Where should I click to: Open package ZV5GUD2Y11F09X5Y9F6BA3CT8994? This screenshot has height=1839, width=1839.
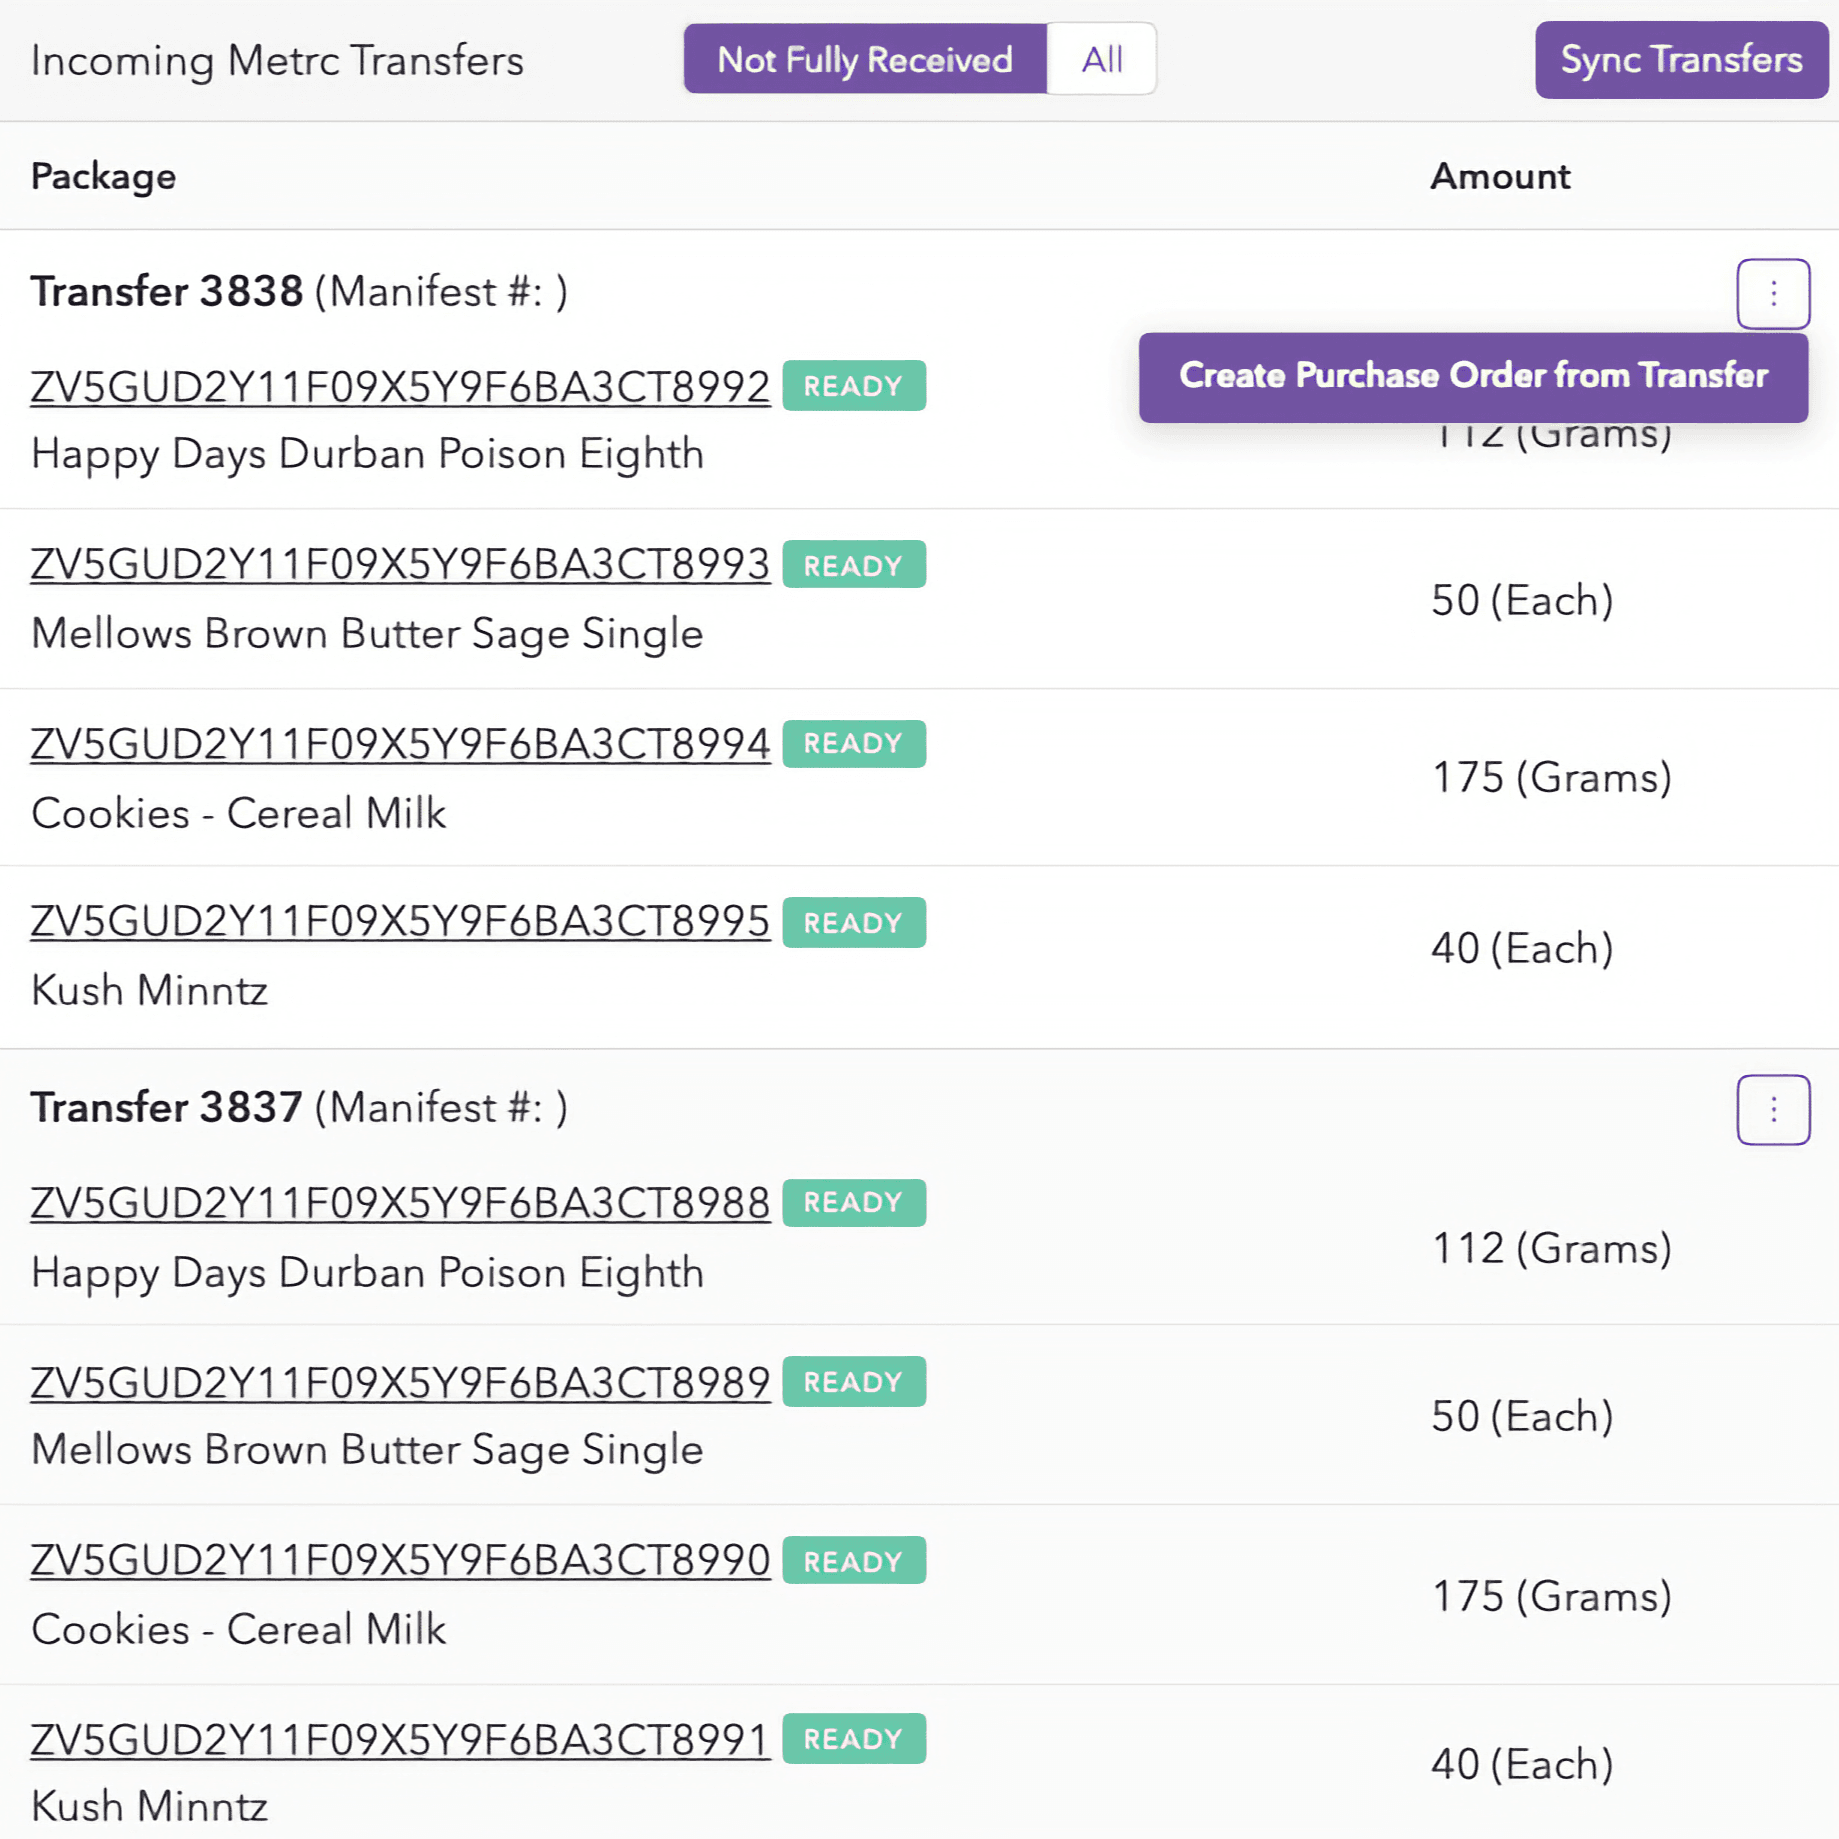(x=399, y=743)
